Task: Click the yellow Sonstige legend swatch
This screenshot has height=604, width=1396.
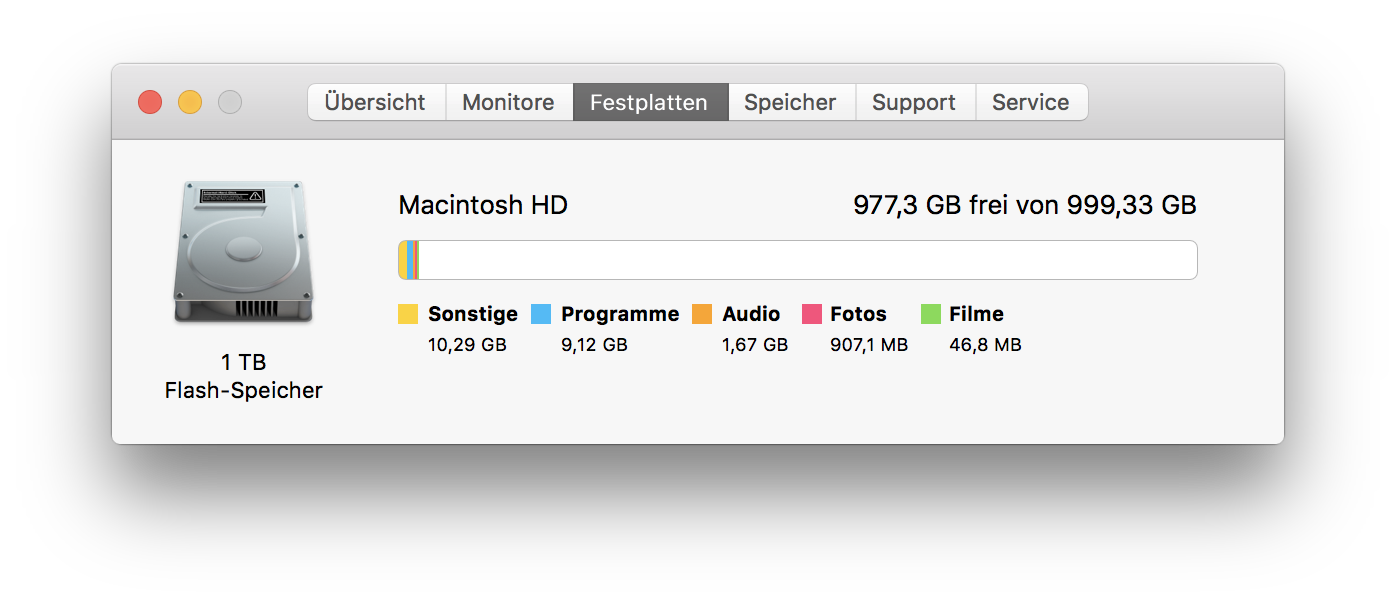Action: click(408, 314)
